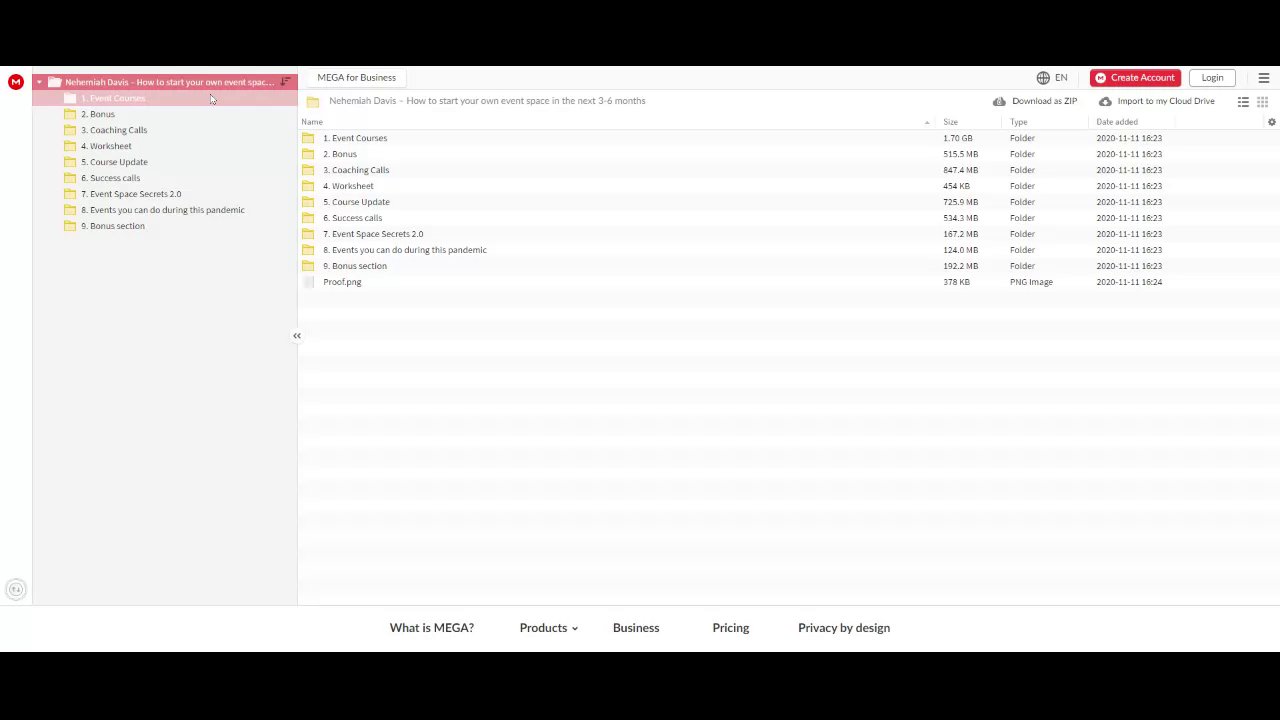
Task: Click the Download as ZIP cloud icon
Action: [x=999, y=101]
